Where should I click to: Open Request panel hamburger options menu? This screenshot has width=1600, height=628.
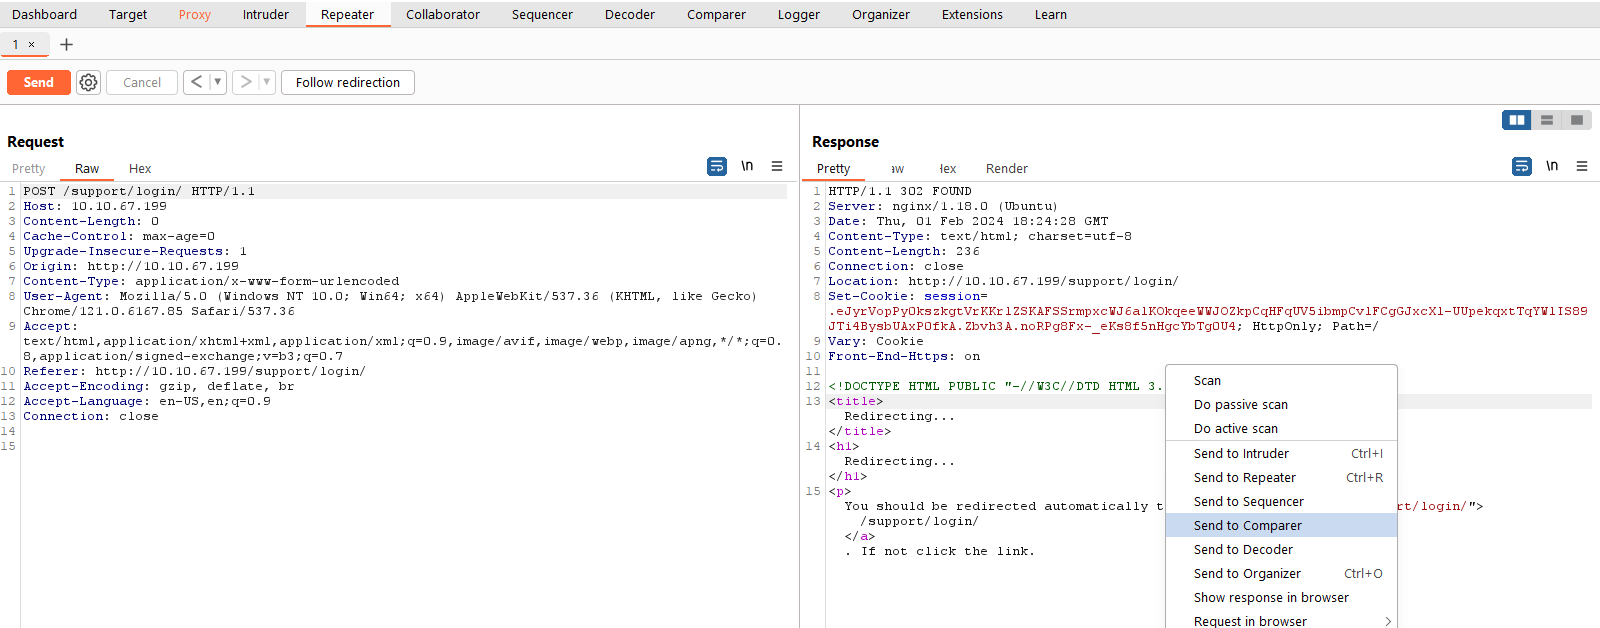(777, 166)
